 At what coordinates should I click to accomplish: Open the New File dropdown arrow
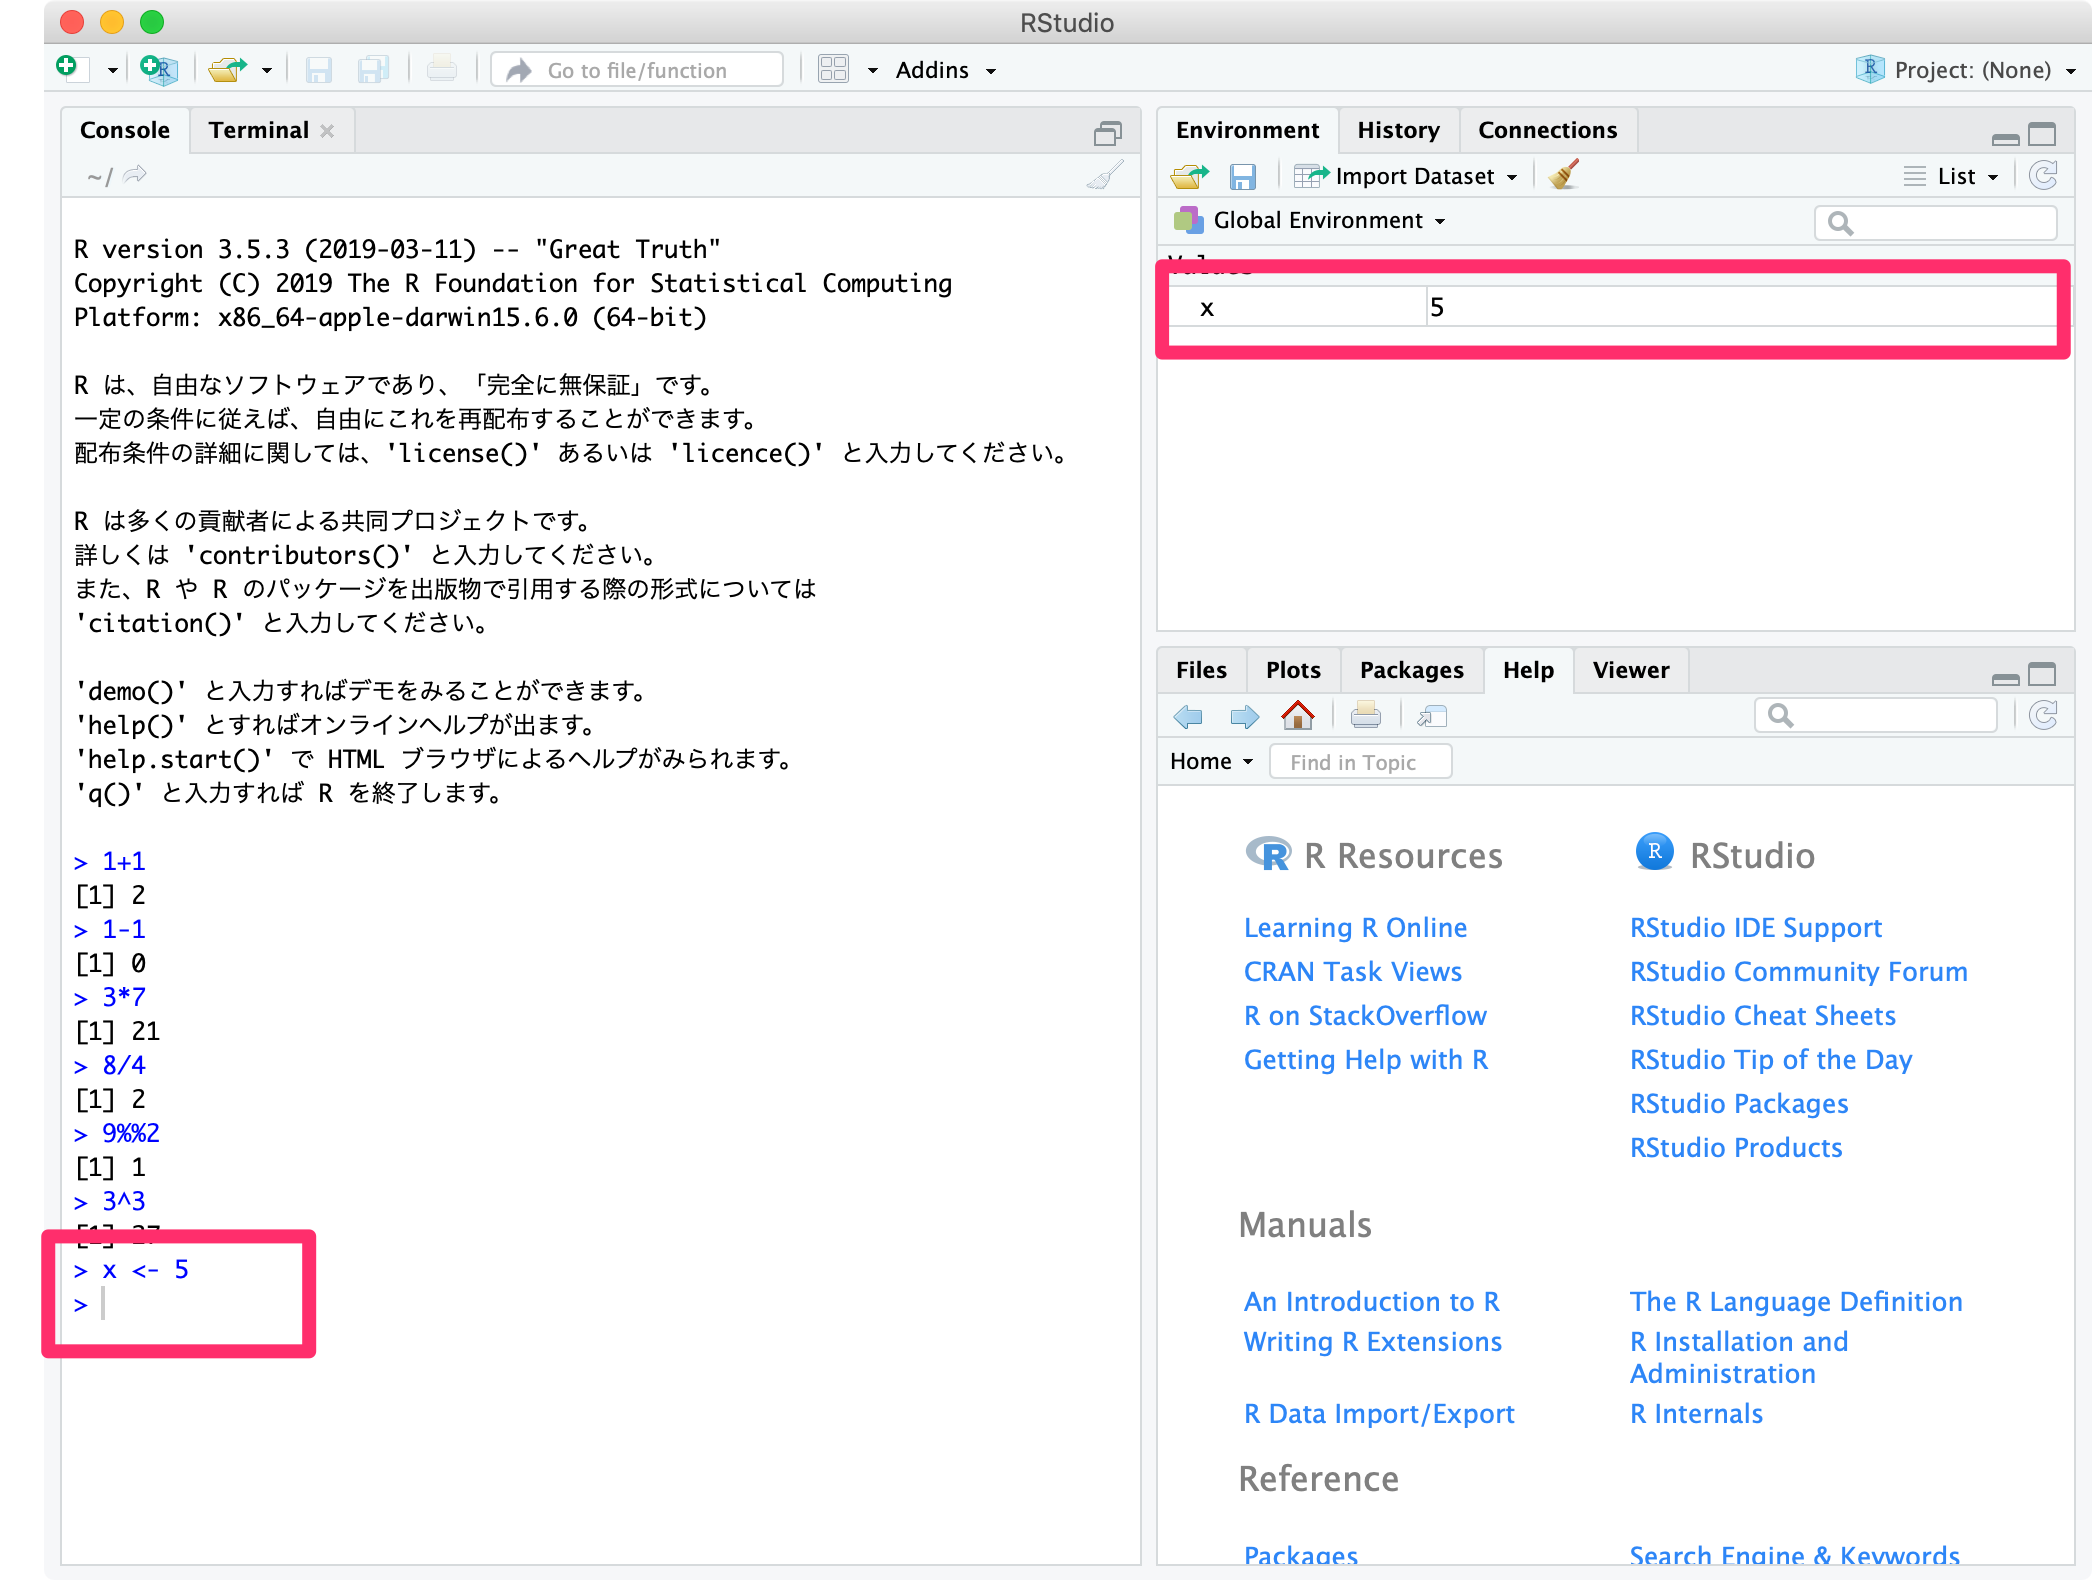pos(113,70)
